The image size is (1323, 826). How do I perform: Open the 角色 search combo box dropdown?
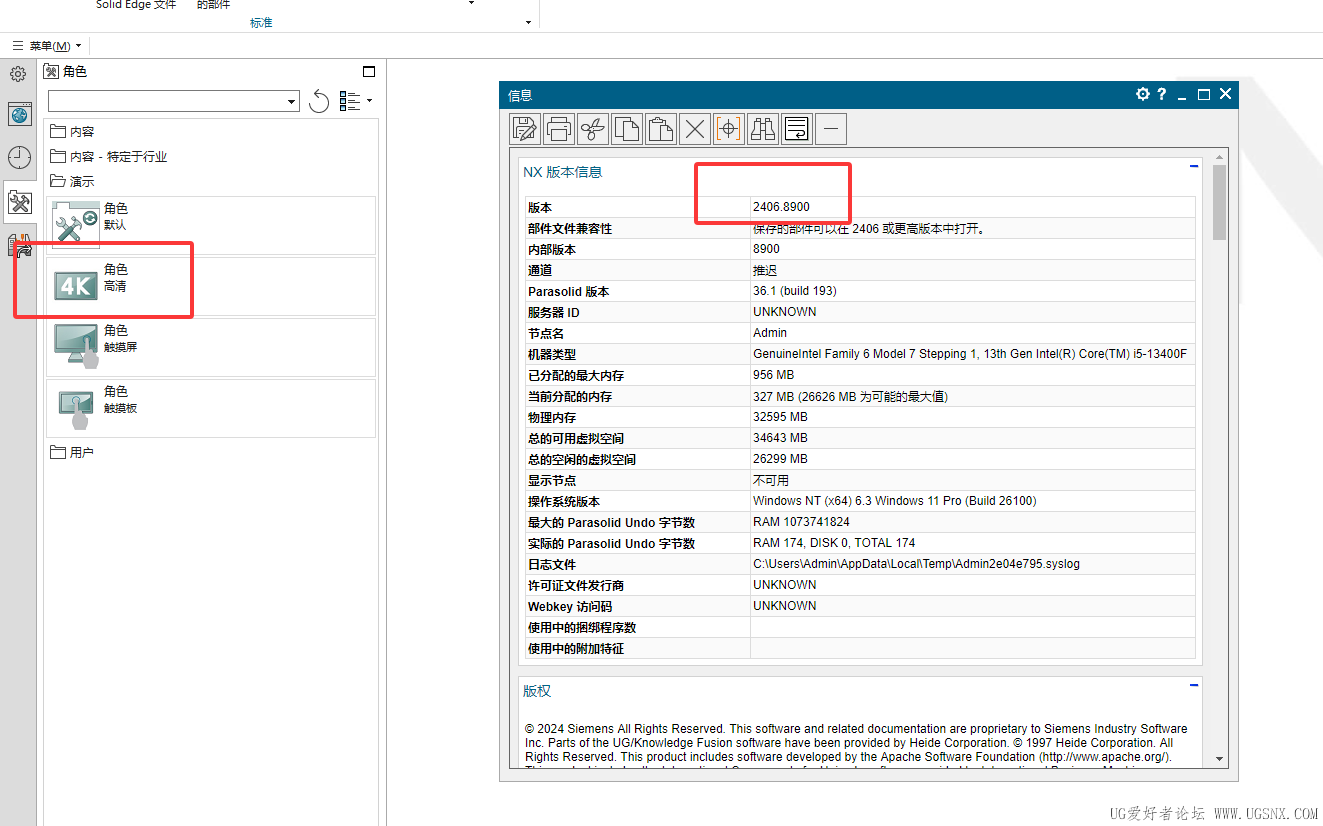(x=291, y=102)
